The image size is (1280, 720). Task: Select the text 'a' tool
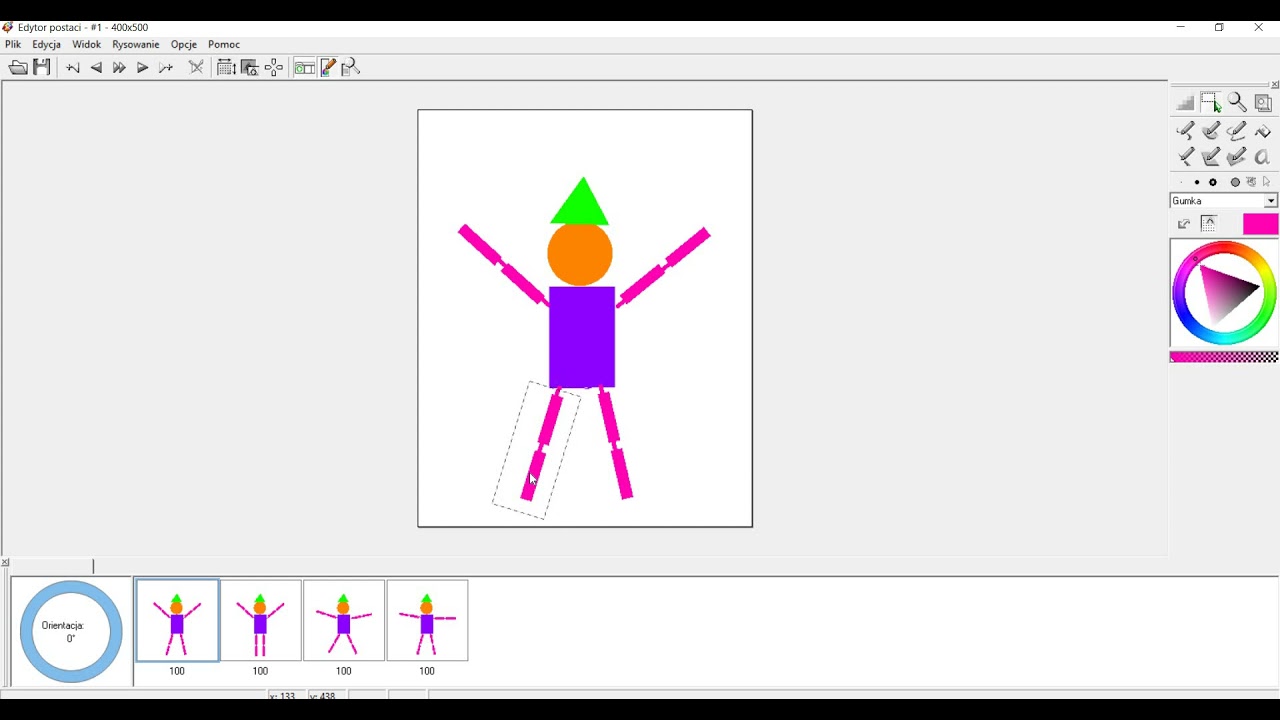tap(1262, 157)
